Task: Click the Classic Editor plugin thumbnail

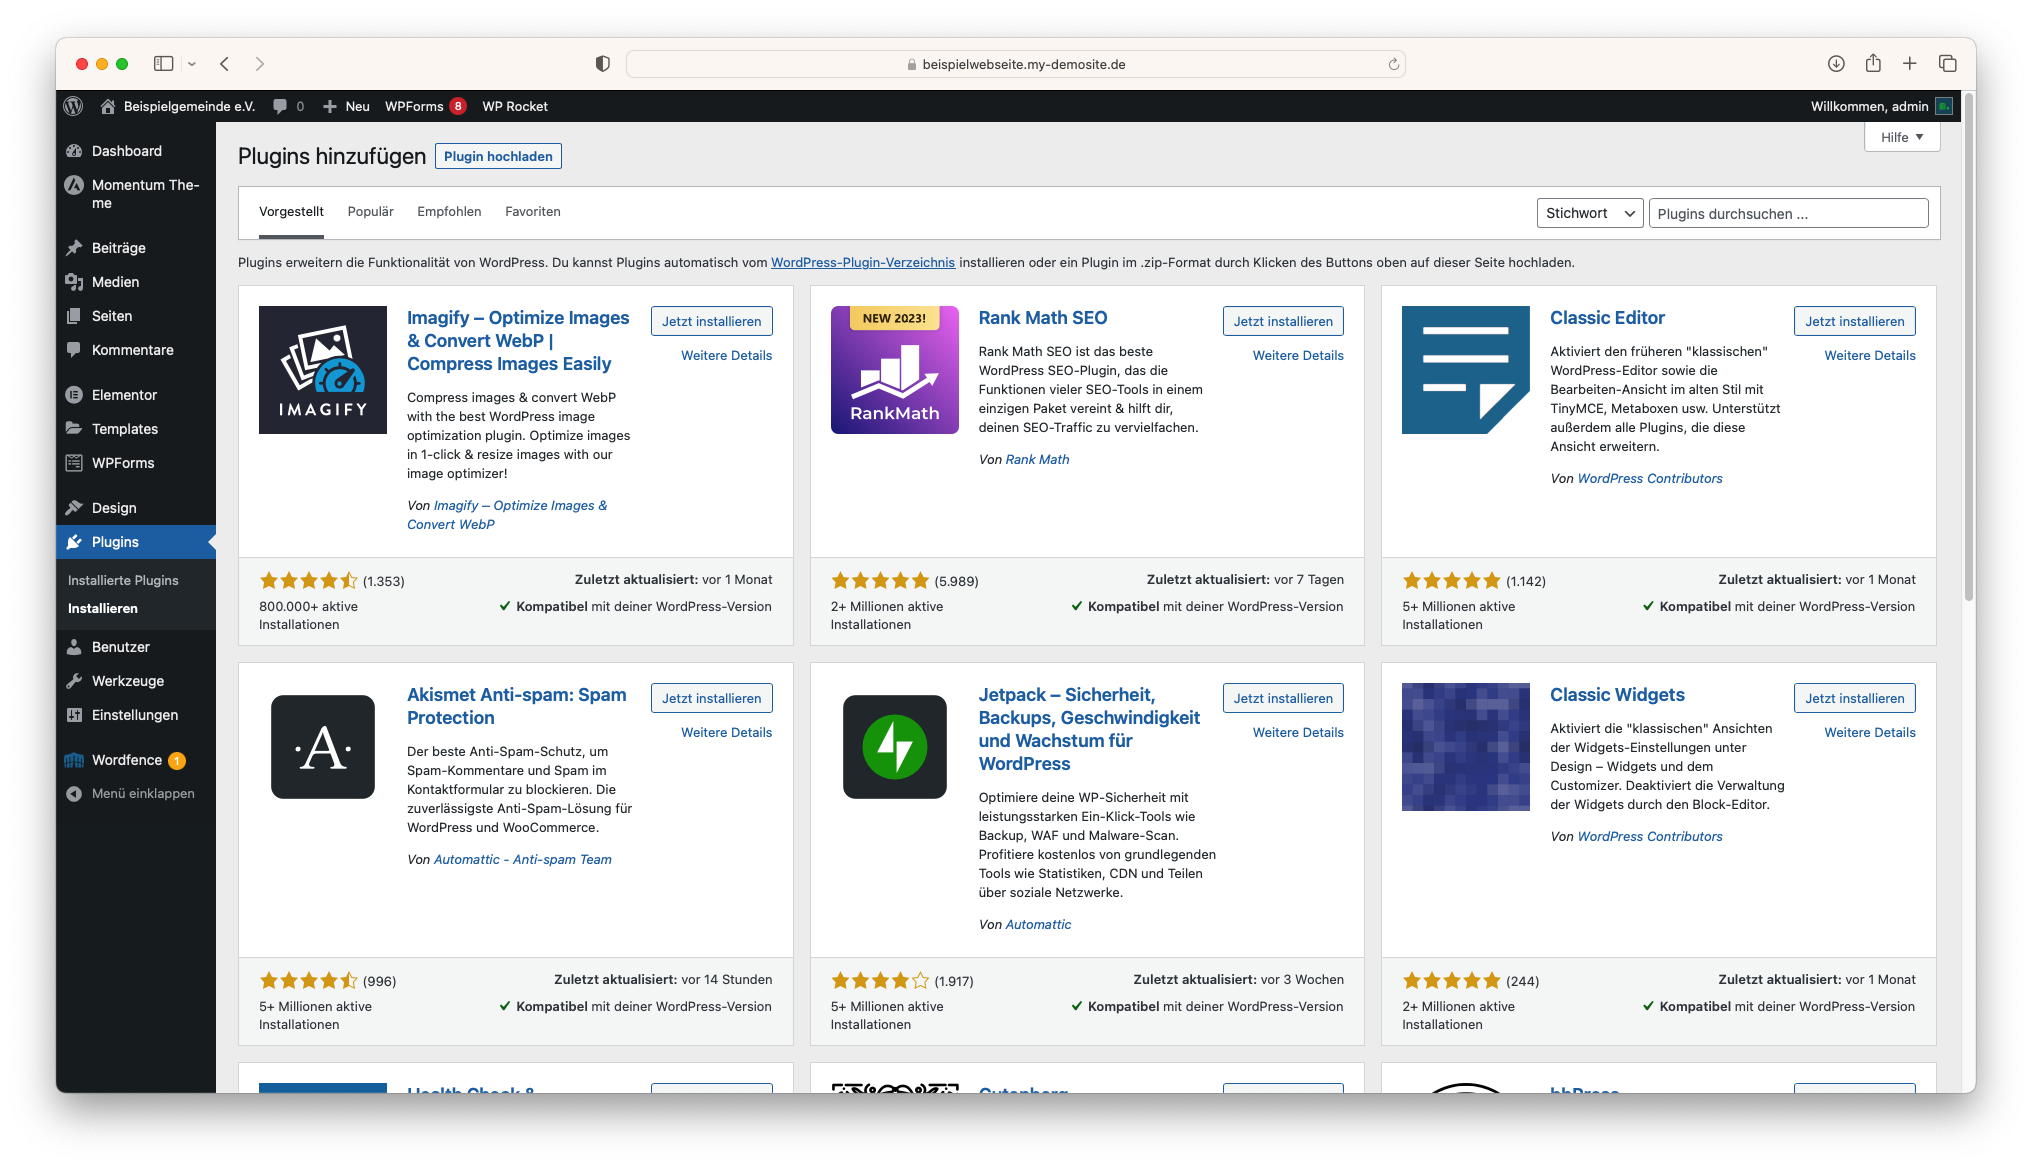Action: pos(1466,370)
